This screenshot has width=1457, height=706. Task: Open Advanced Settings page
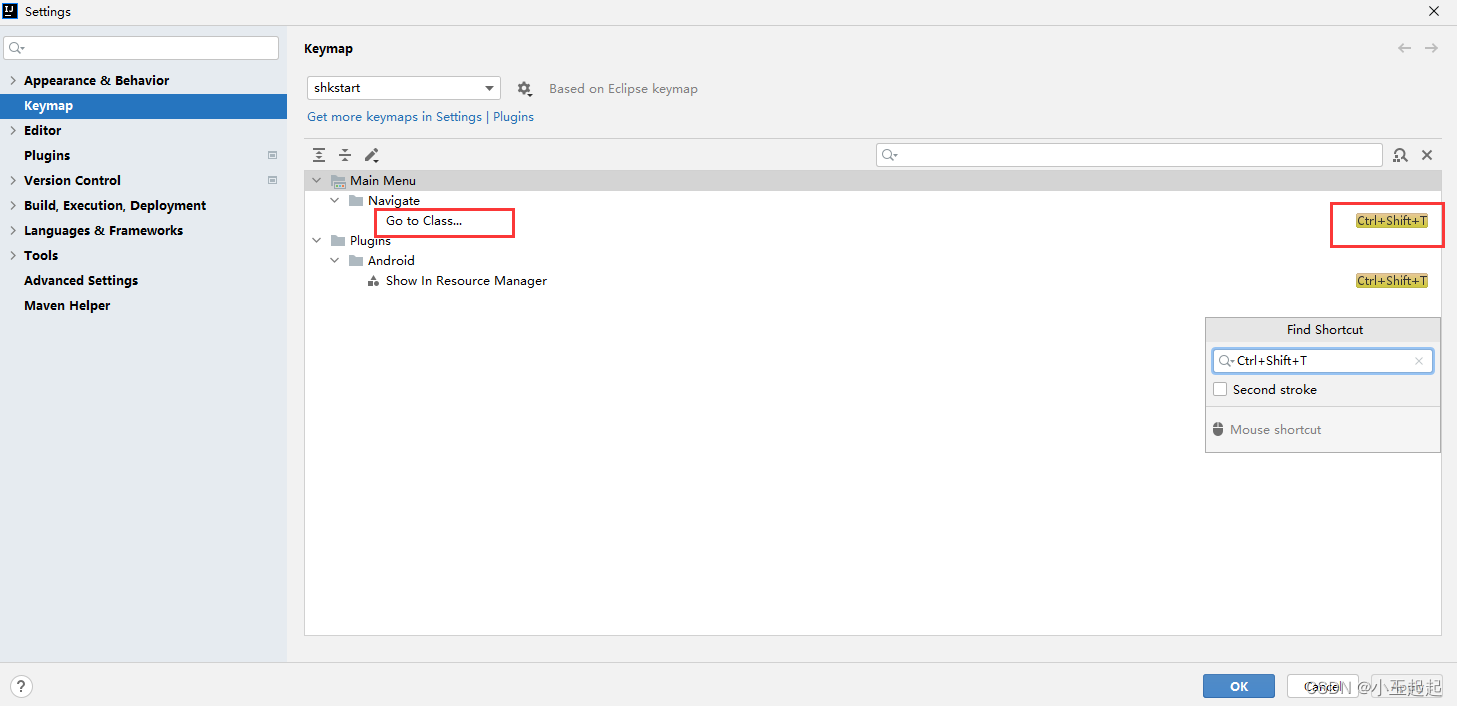coord(81,280)
